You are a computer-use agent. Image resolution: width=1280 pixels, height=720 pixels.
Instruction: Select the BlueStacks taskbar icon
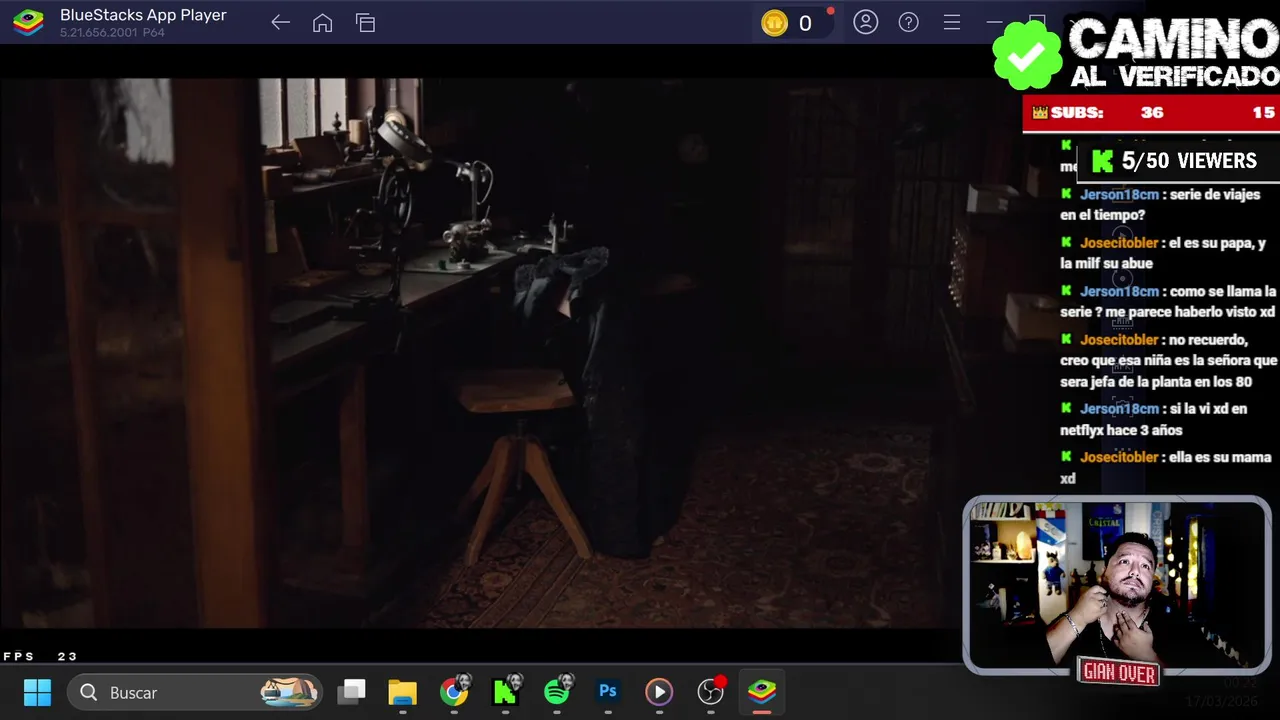762,692
